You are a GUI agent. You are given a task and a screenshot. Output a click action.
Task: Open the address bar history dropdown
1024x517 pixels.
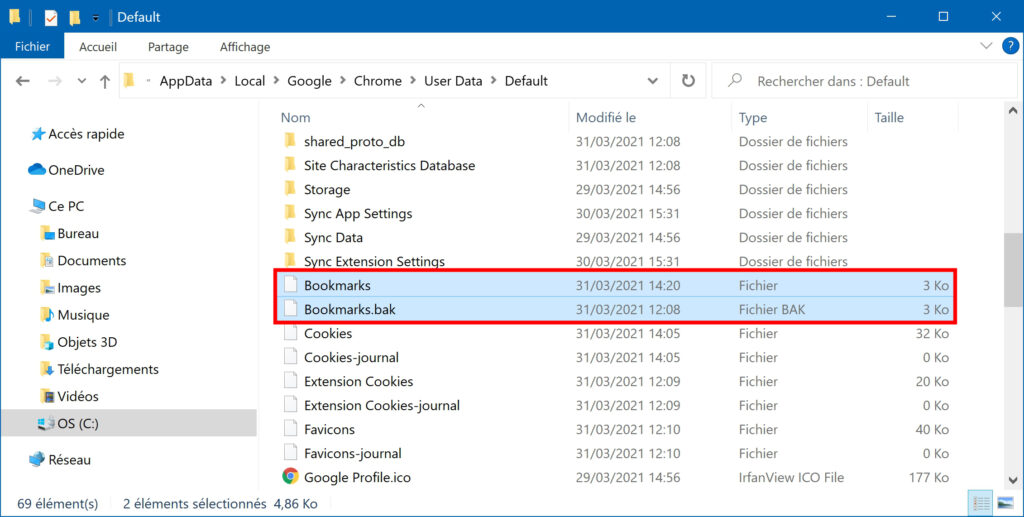click(x=652, y=81)
